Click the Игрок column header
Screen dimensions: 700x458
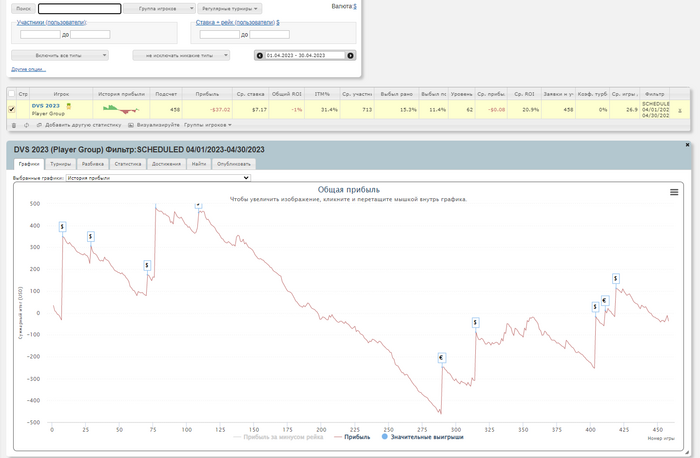pos(61,94)
